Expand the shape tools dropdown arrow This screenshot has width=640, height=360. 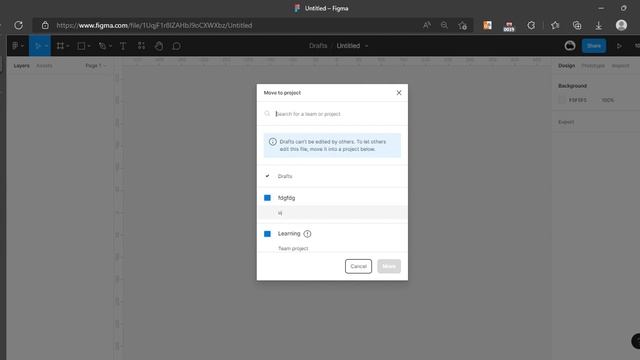pyautogui.click(x=89, y=46)
